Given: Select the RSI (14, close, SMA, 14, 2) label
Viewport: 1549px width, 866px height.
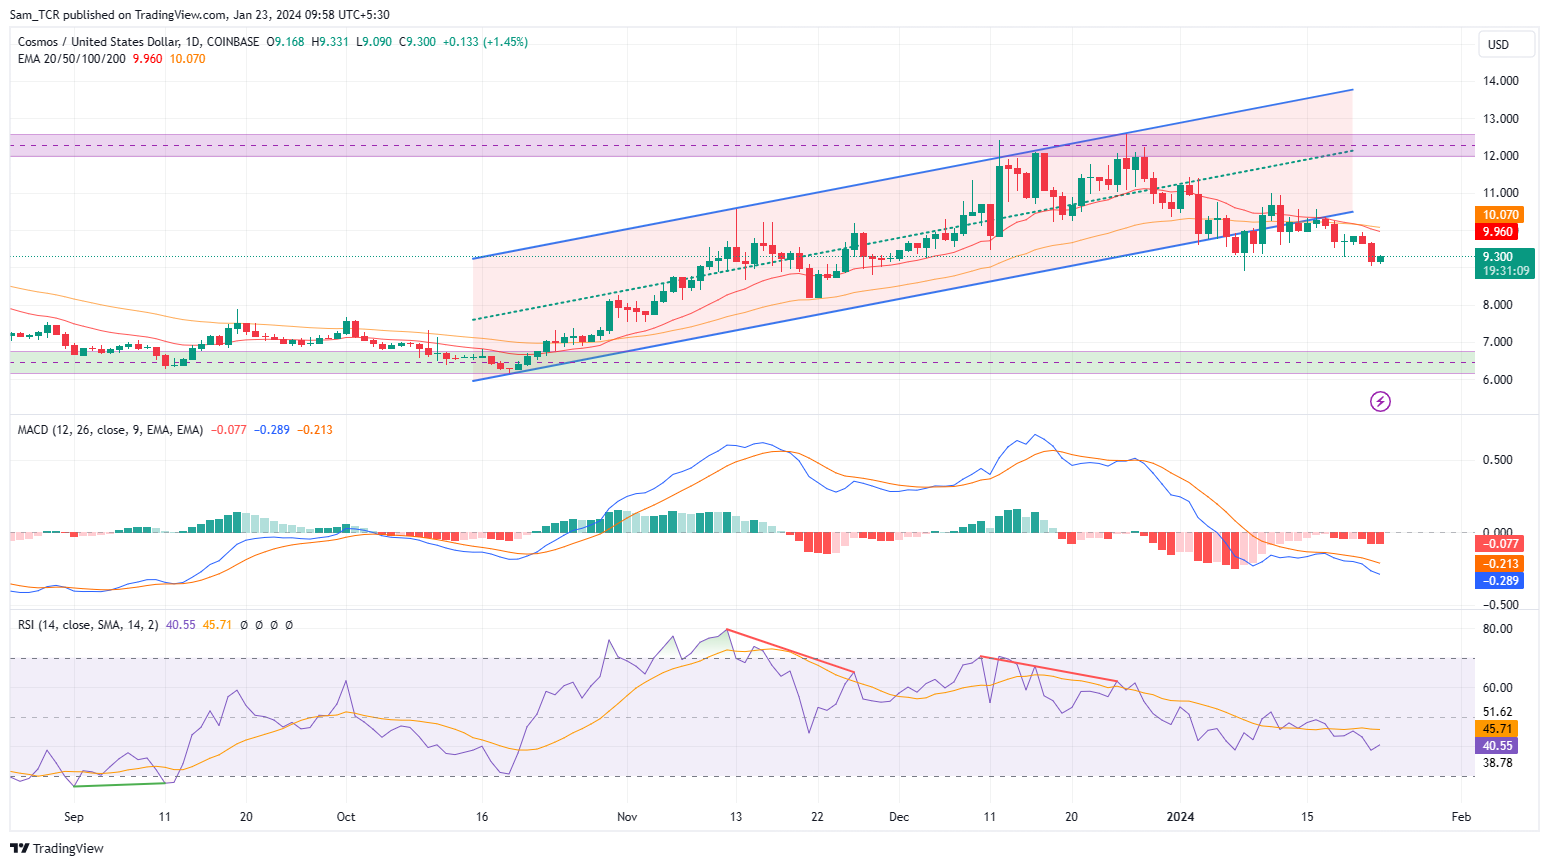Looking at the screenshot, I should (x=88, y=625).
